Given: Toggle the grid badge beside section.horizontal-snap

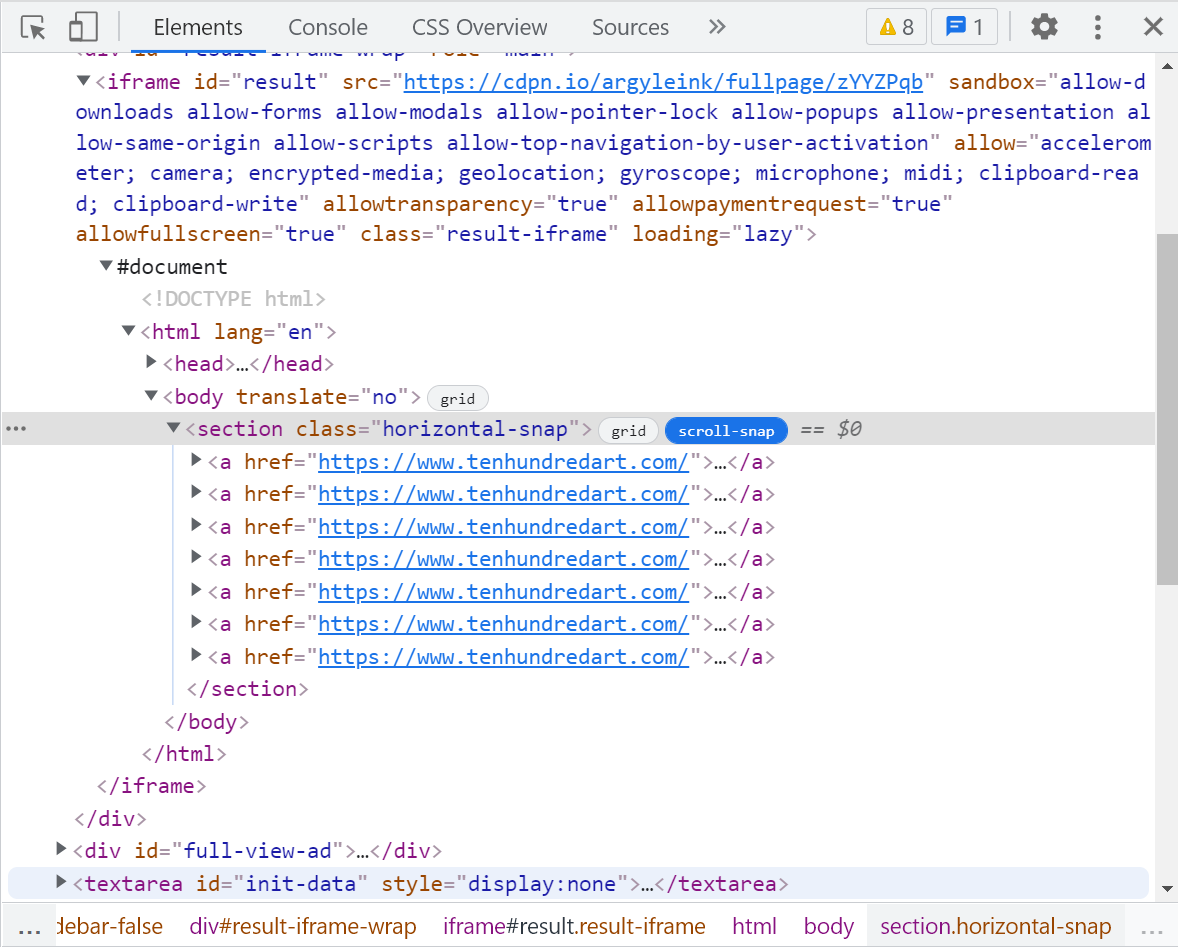Looking at the screenshot, I should coord(628,430).
